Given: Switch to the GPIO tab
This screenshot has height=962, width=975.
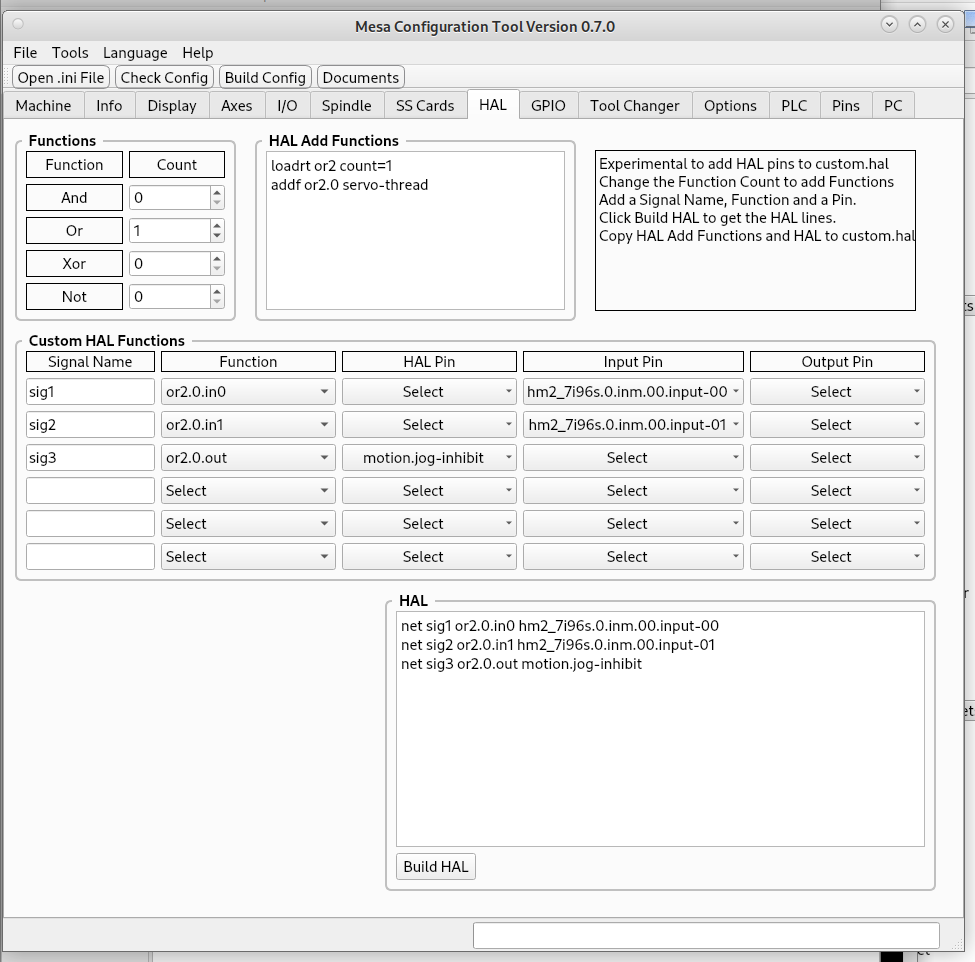Looking at the screenshot, I should point(548,106).
